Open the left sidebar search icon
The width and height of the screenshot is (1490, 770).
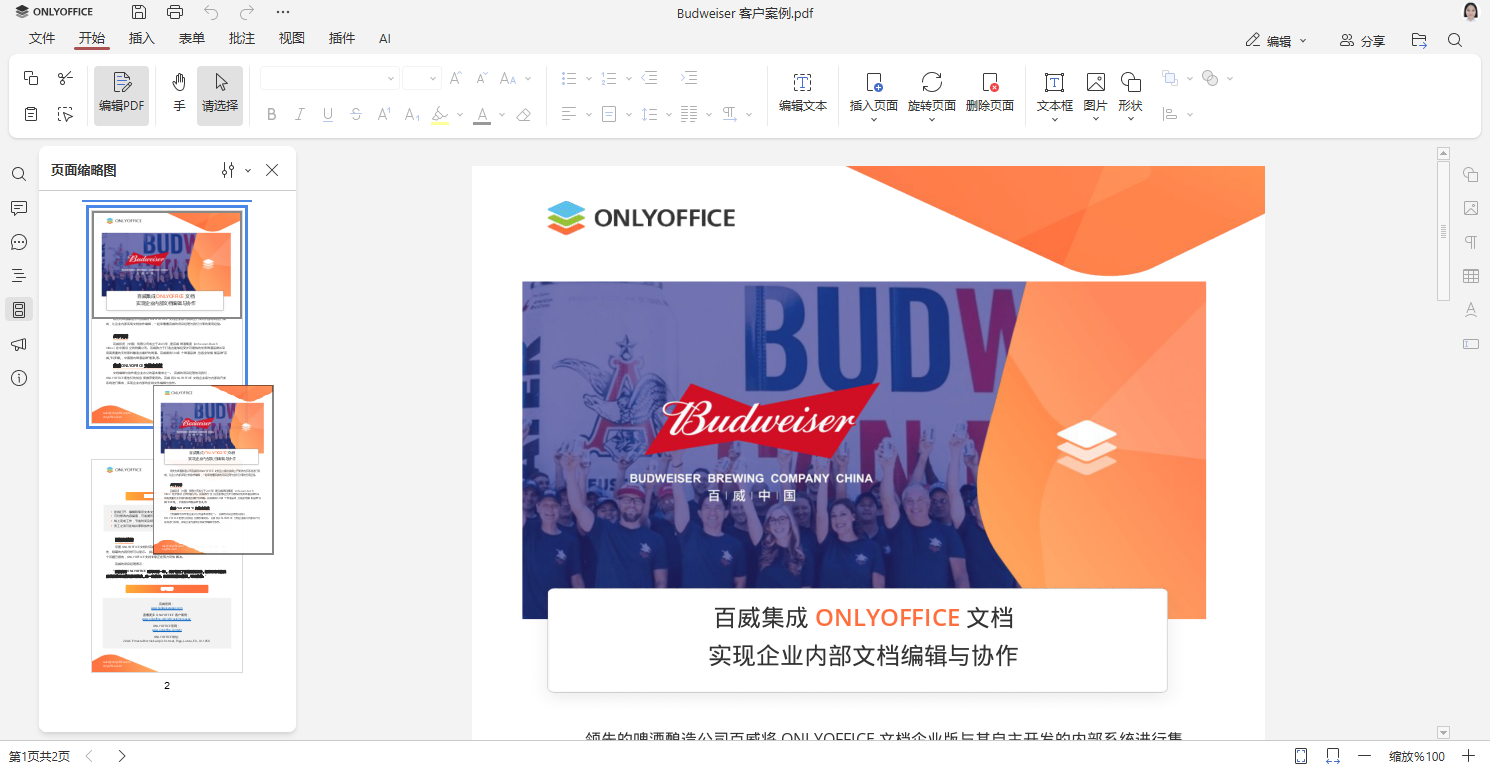coord(19,174)
